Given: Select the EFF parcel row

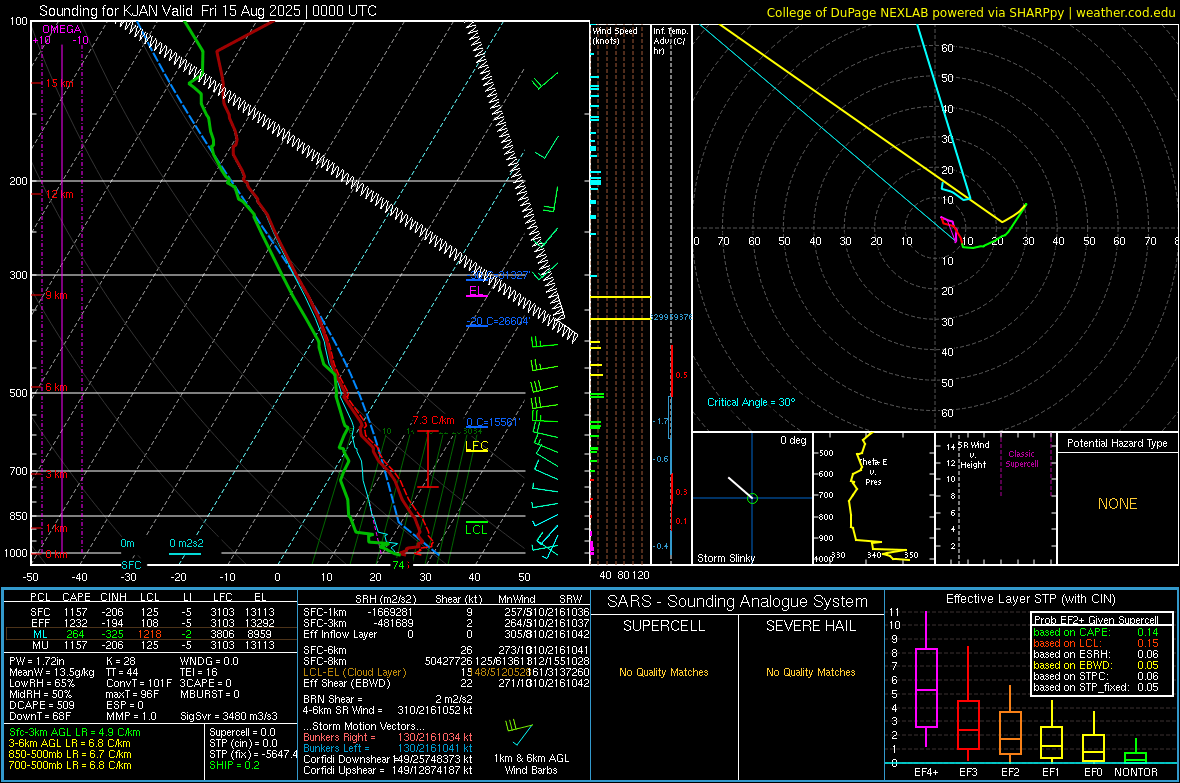Looking at the screenshot, I should (x=152, y=623).
